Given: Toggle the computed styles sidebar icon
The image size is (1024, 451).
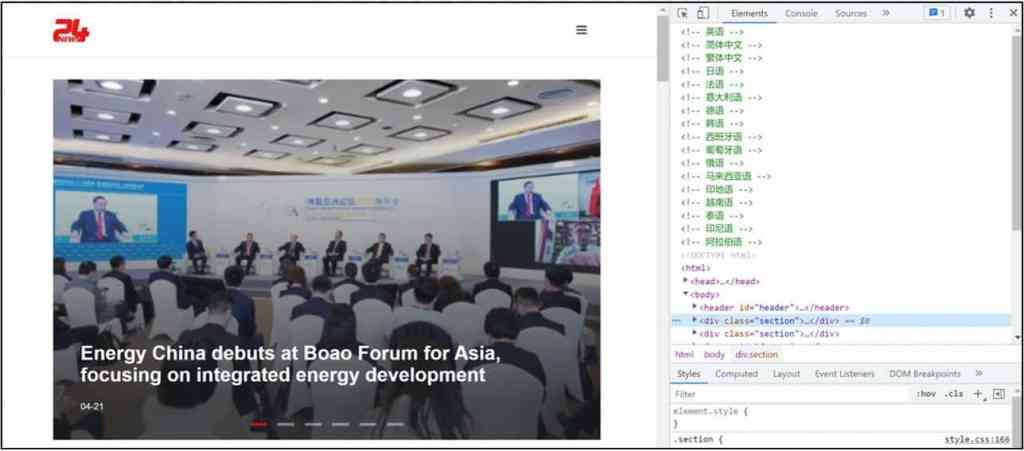Looking at the screenshot, I should click(x=998, y=394).
